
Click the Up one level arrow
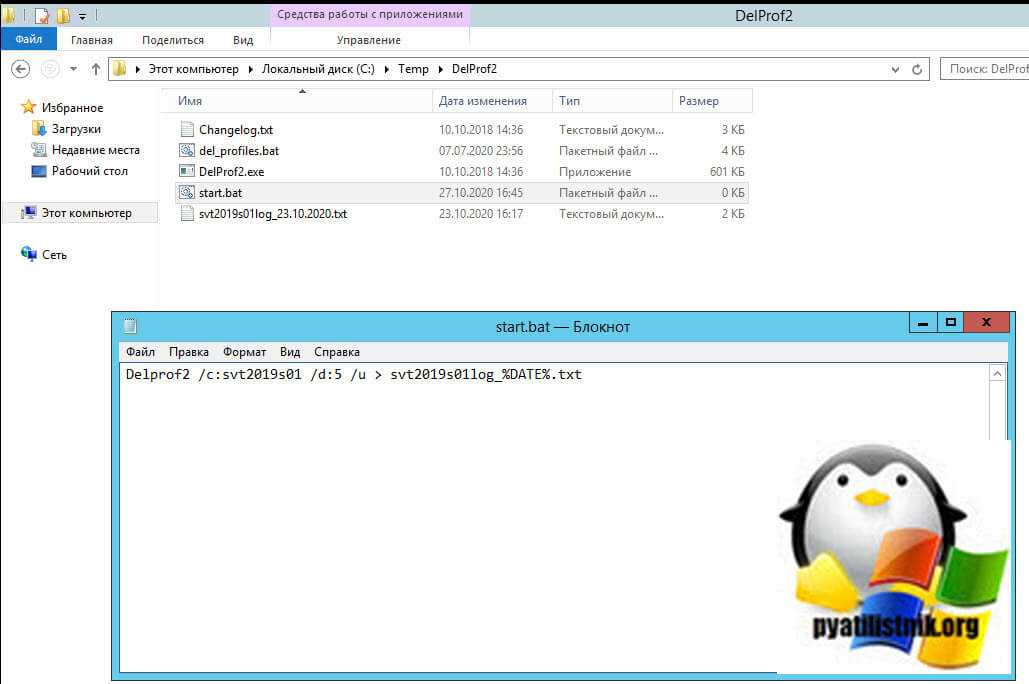96,69
